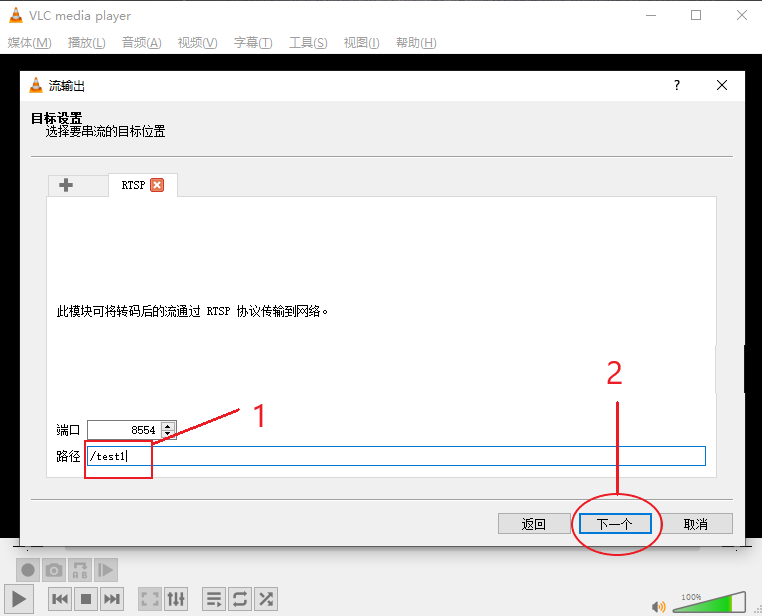Screen dimensions: 762x616
Task: Toggle fullscreen video mode
Action: click(x=150, y=599)
